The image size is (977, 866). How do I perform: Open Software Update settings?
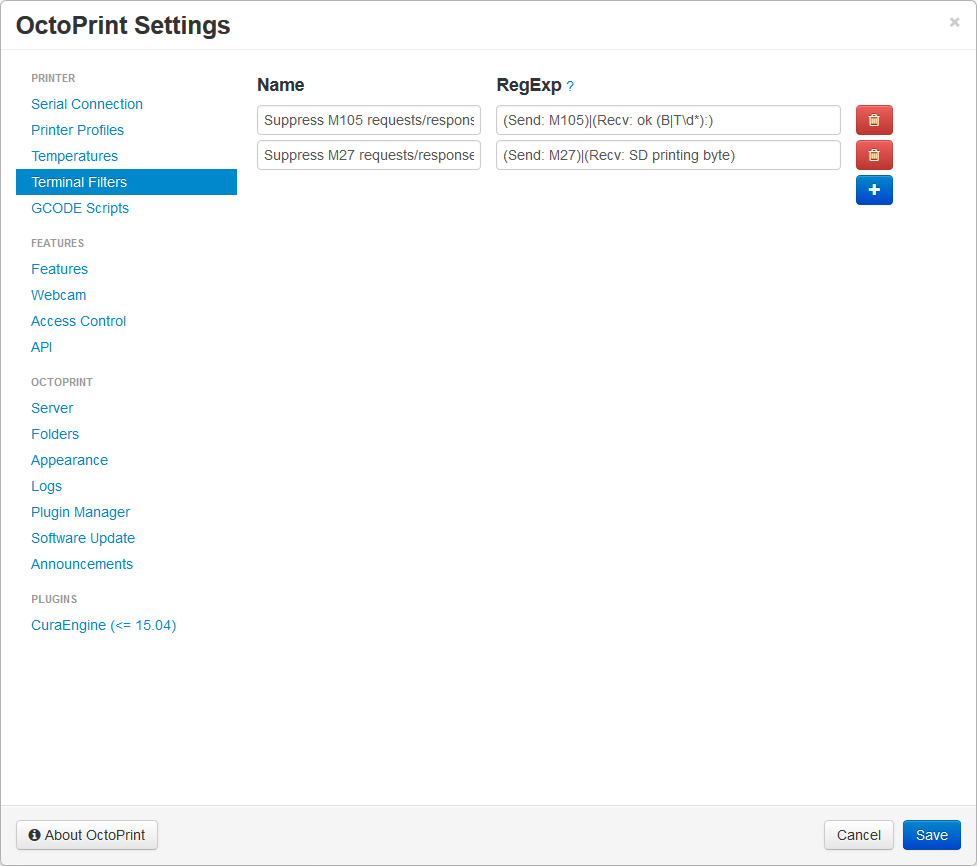coord(83,538)
